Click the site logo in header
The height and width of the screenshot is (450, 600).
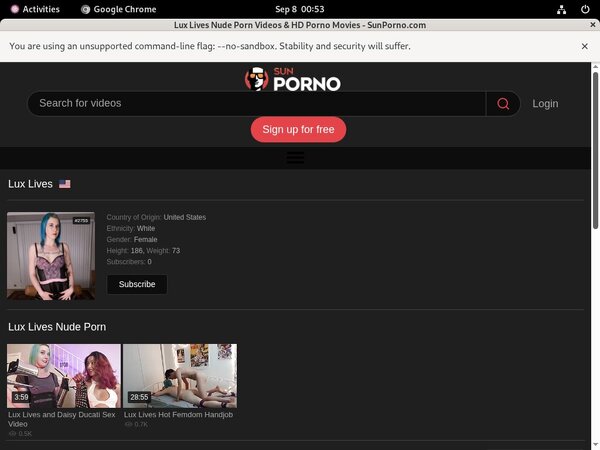click(x=294, y=79)
